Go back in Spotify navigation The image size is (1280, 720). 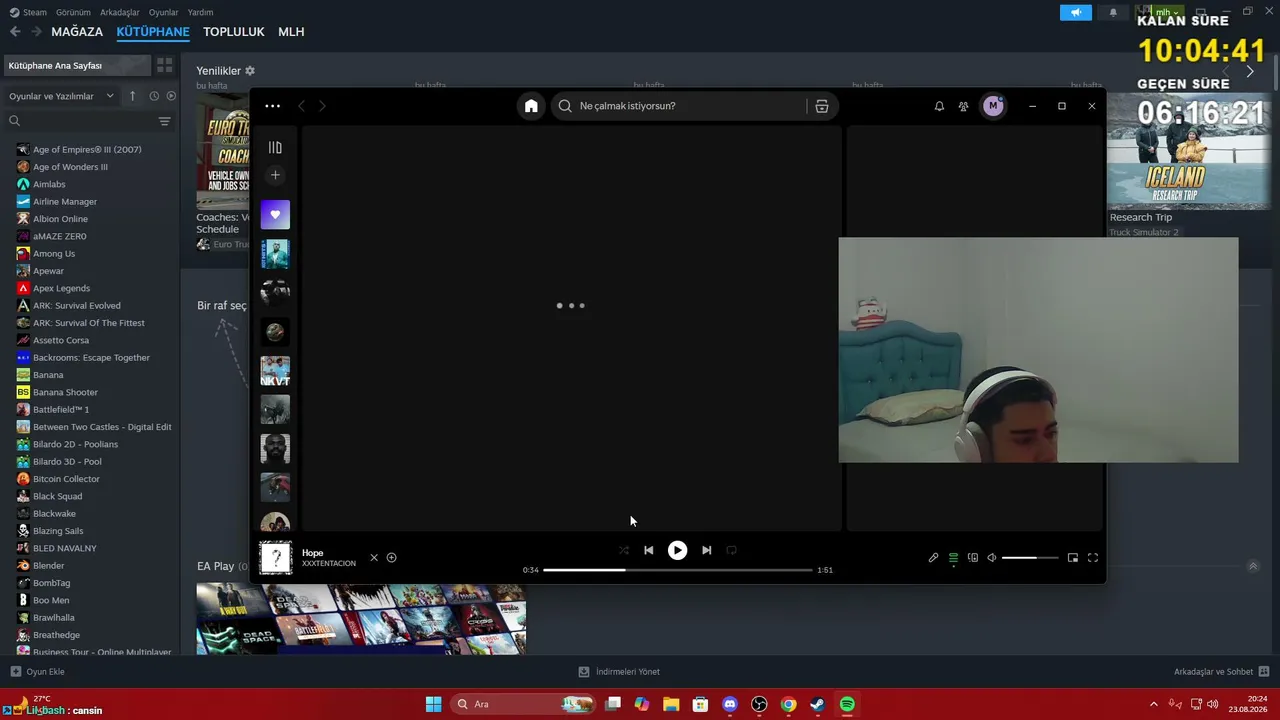click(x=301, y=106)
